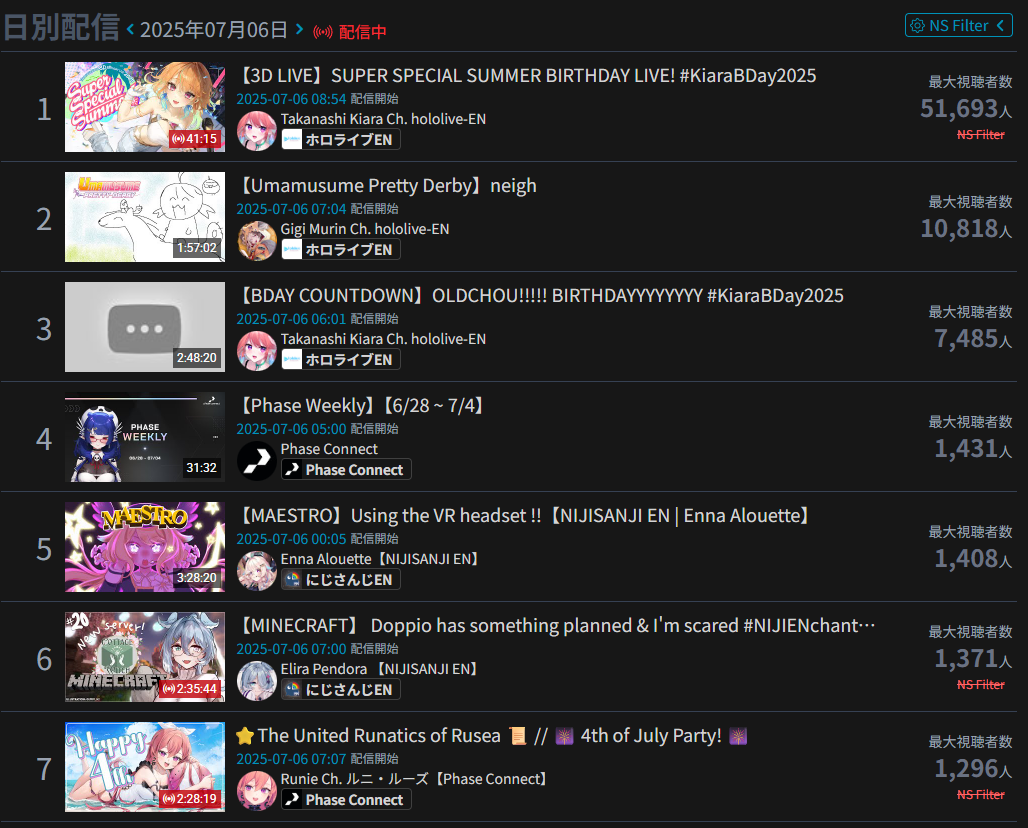
Task: Open the 3D LIVE Super Special Summer thumbnail
Action: [x=145, y=107]
